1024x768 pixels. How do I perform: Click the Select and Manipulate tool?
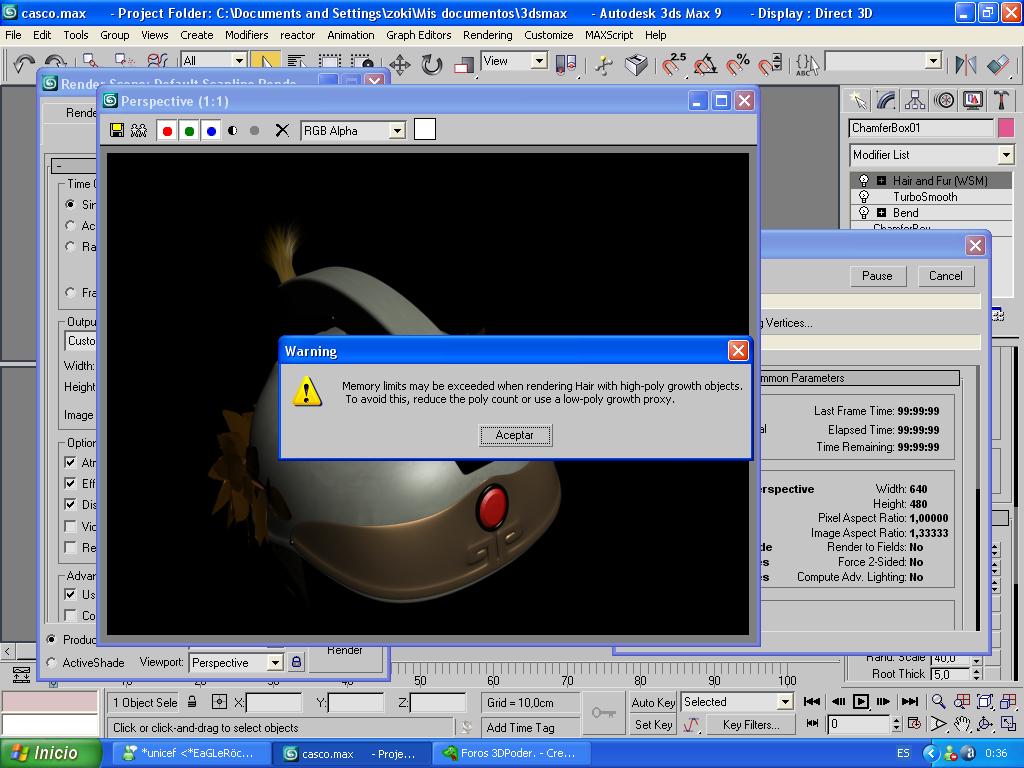tap(604, 64)
